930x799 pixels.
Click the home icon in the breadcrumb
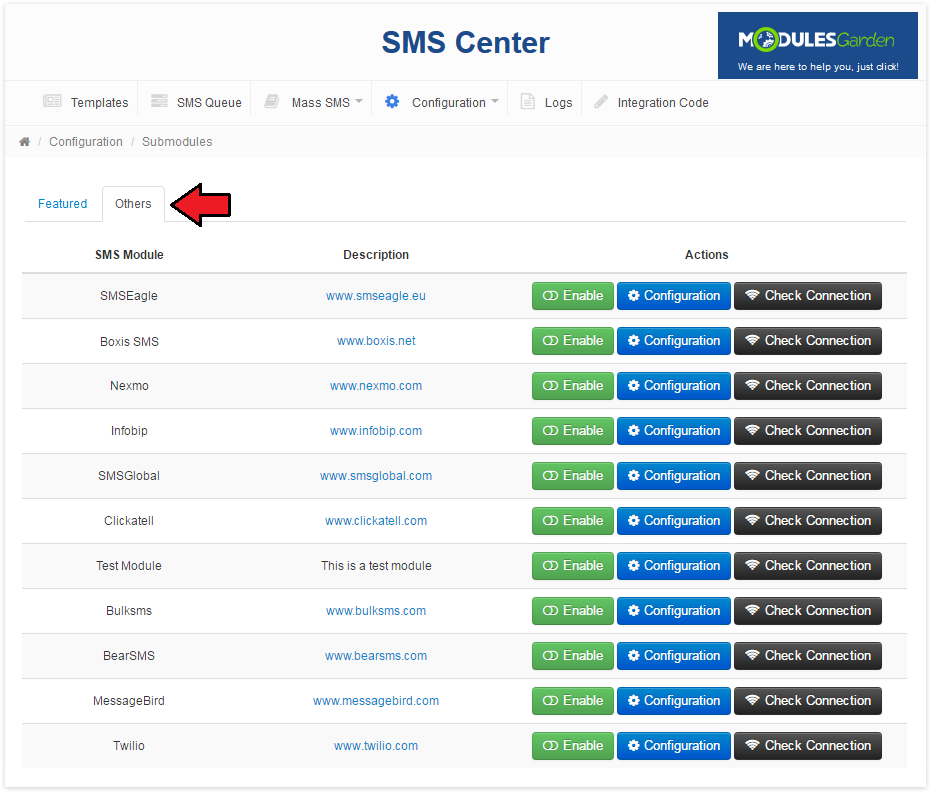[24, 142]
